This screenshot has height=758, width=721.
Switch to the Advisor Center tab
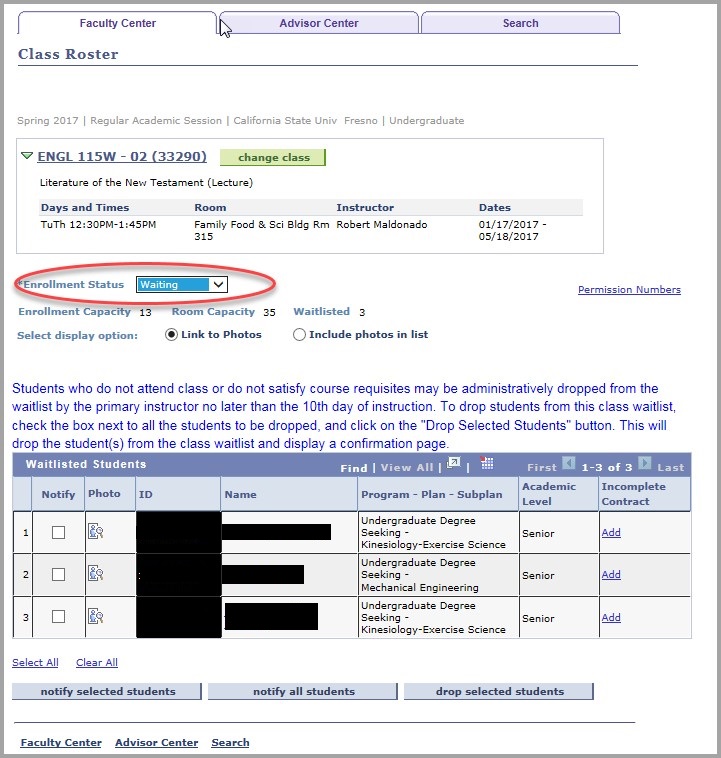coord(319,23)
